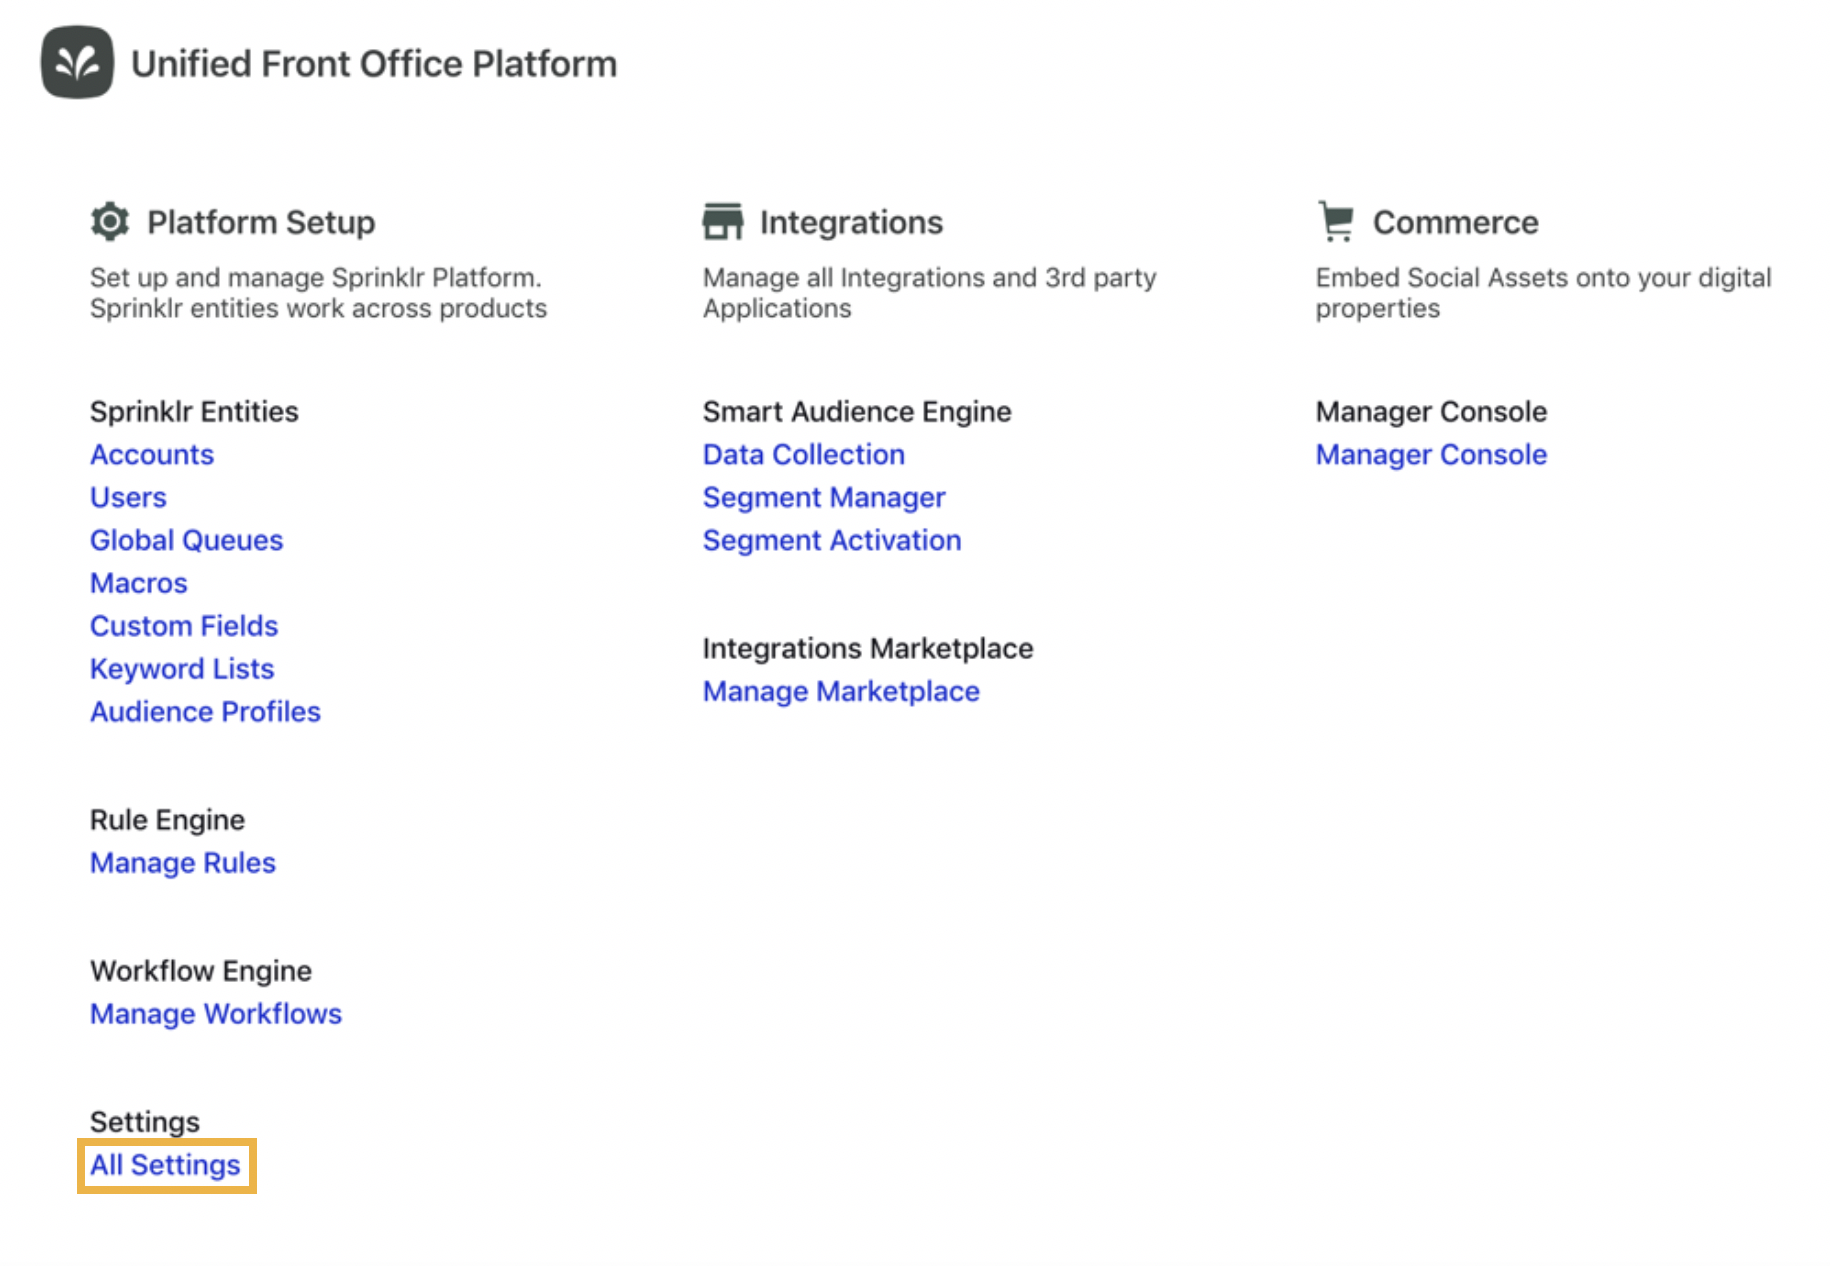Open Manage Rules under Rule Engine
The height and width of the screenshot is (1266, 1830).
pyautogui.click(x=183, y=863)
